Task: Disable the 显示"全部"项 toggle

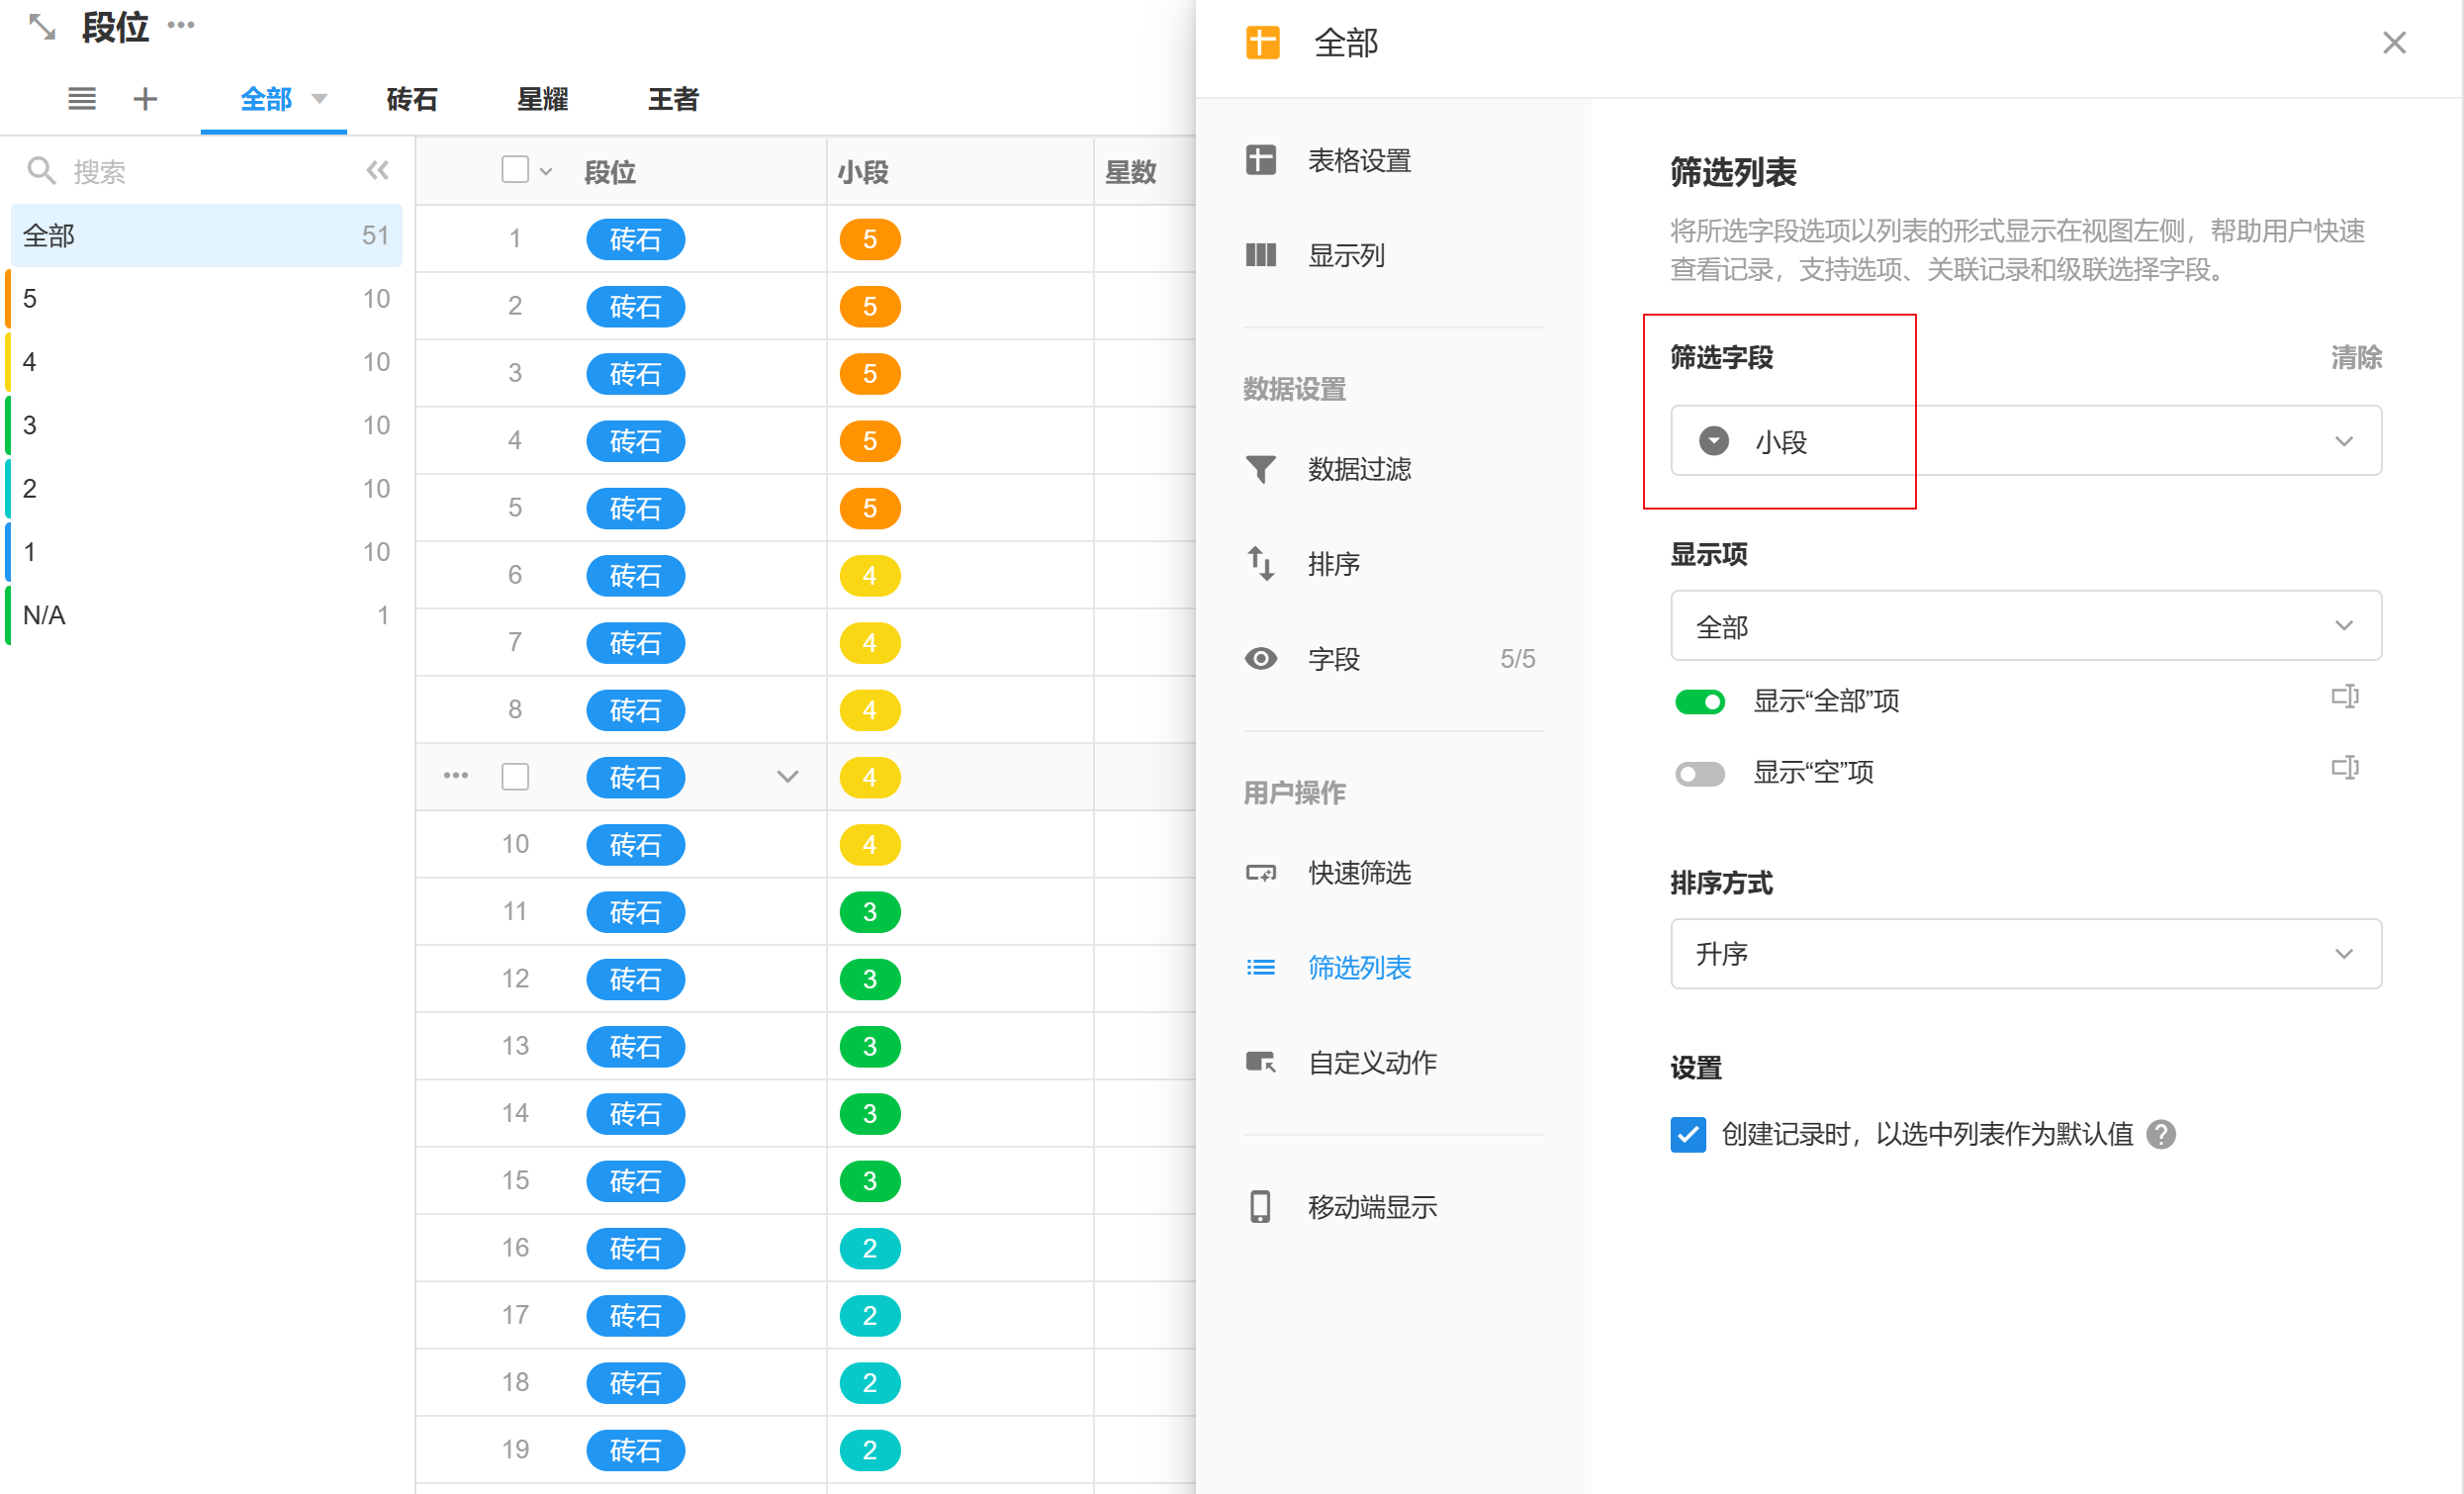Action: pos(1699,702)
